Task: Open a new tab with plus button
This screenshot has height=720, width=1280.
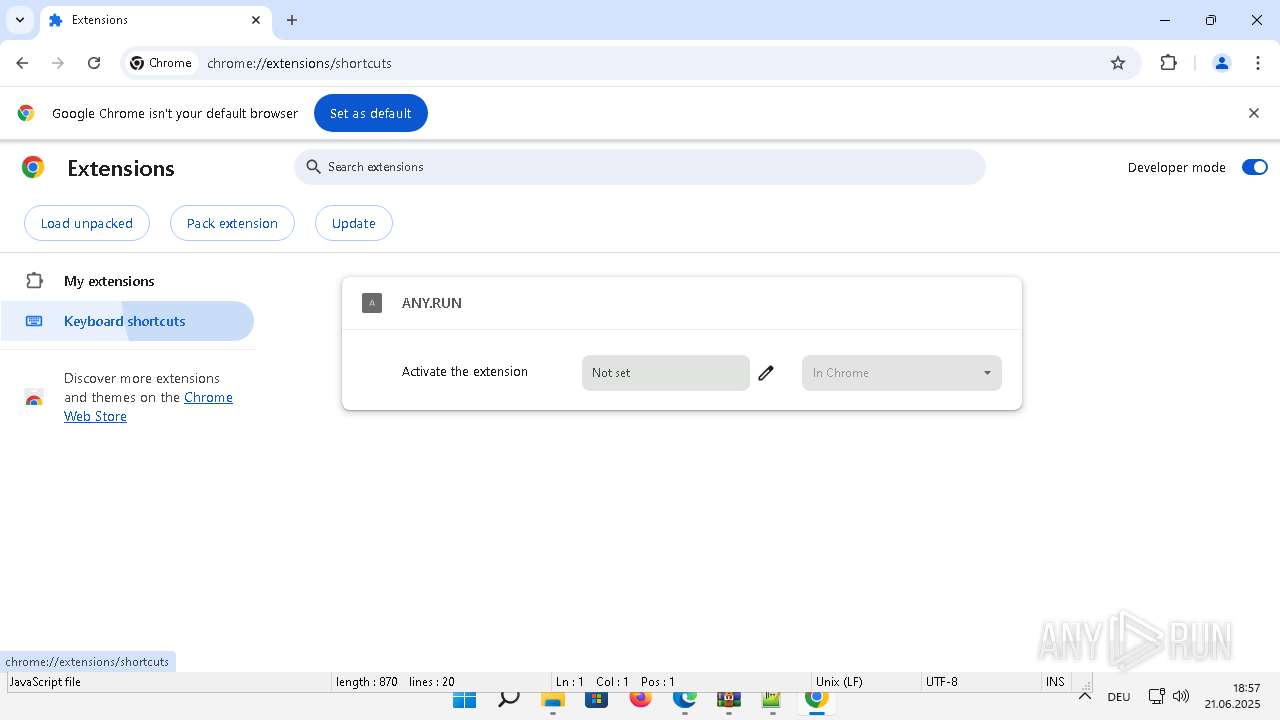Action: coord(292,20)
